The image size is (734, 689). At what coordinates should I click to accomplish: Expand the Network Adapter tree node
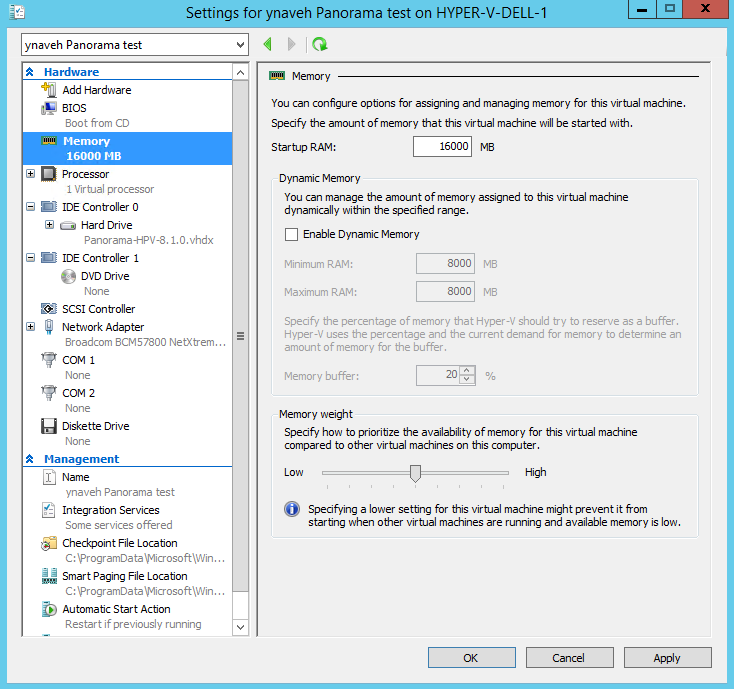(30, 327)
